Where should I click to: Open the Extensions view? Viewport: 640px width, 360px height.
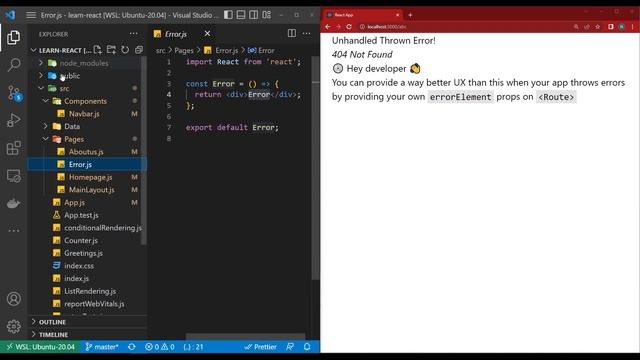click(x=13, y=148)
